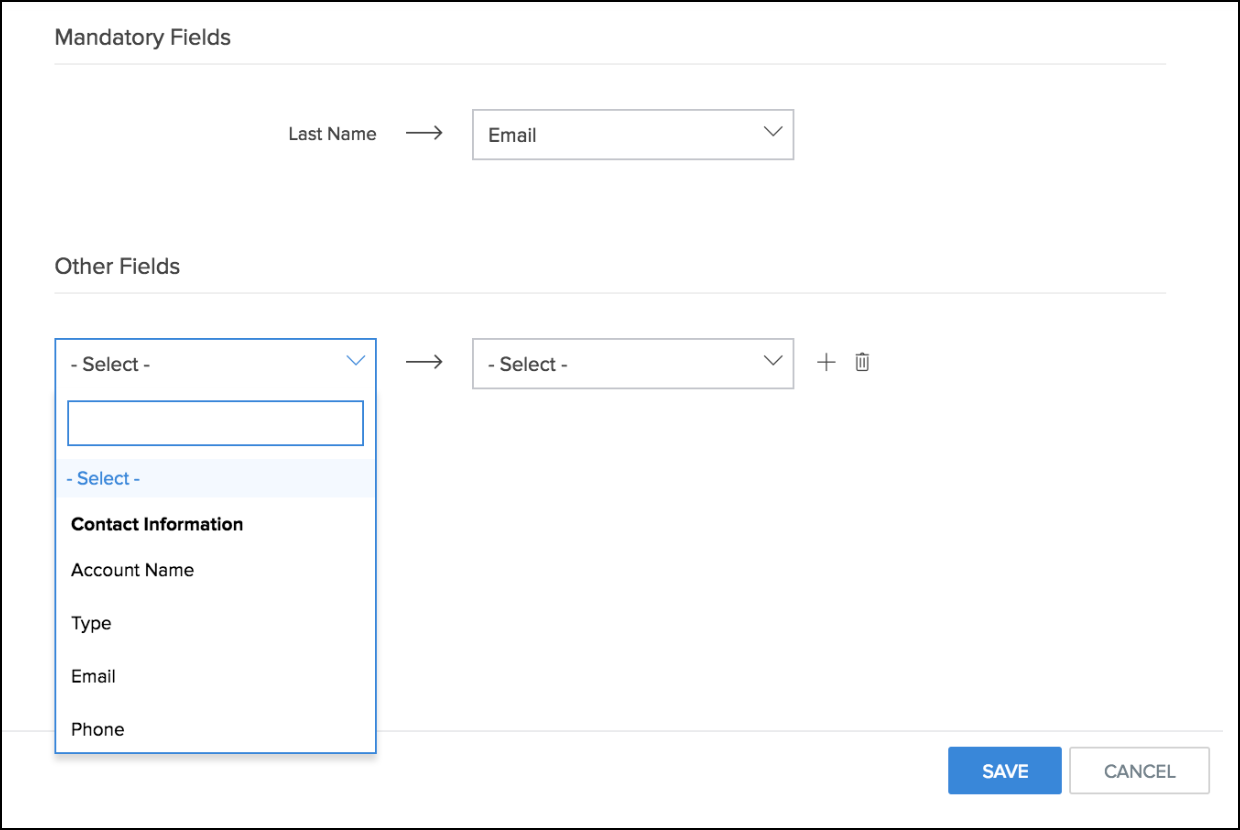This screenshot has height=830, width=1240.
Task: Select the Phone option in the list
Action: pyautogui.click(x=98, y=729)
